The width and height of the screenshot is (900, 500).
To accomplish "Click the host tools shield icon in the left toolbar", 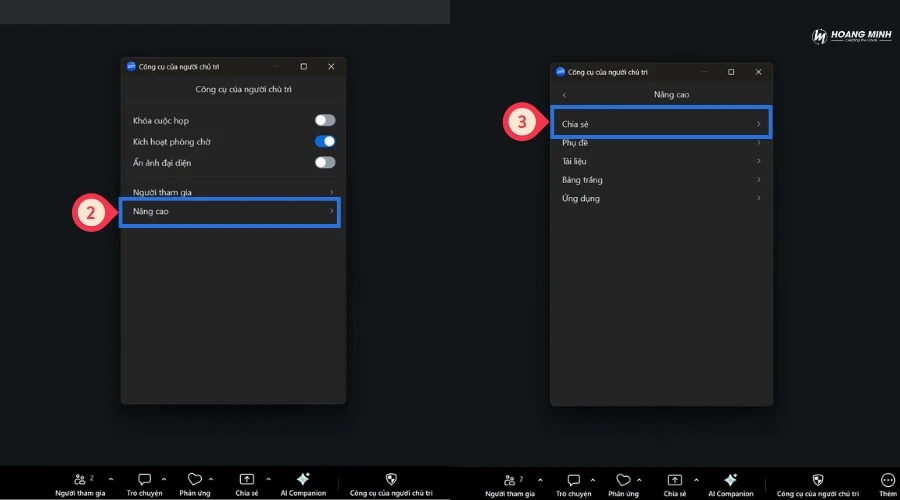I will pyautogui.click(x=391, y=480).
